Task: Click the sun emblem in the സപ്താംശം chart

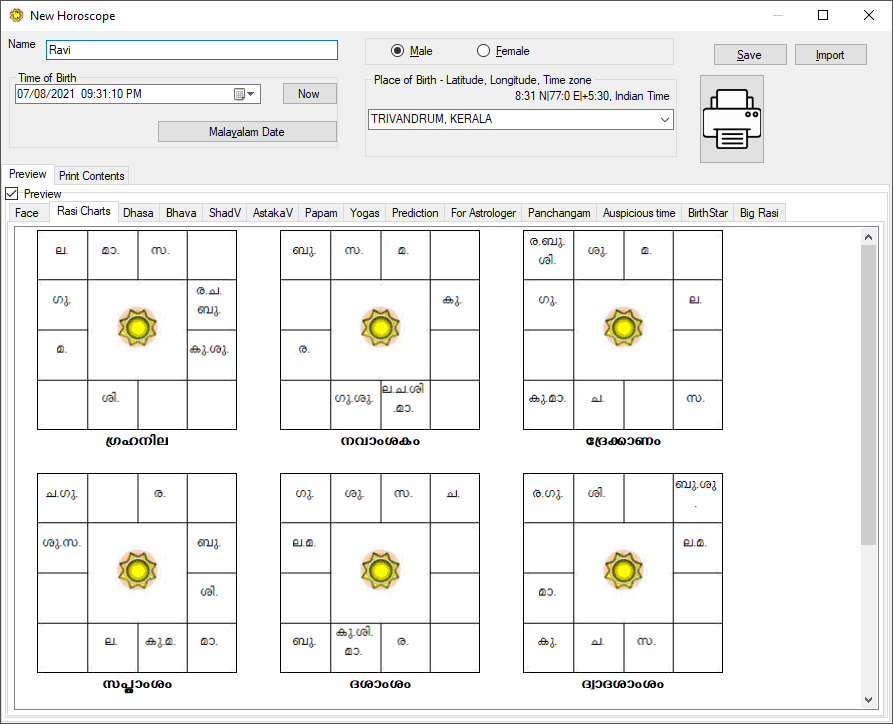Action: click(x=137, y=570)
